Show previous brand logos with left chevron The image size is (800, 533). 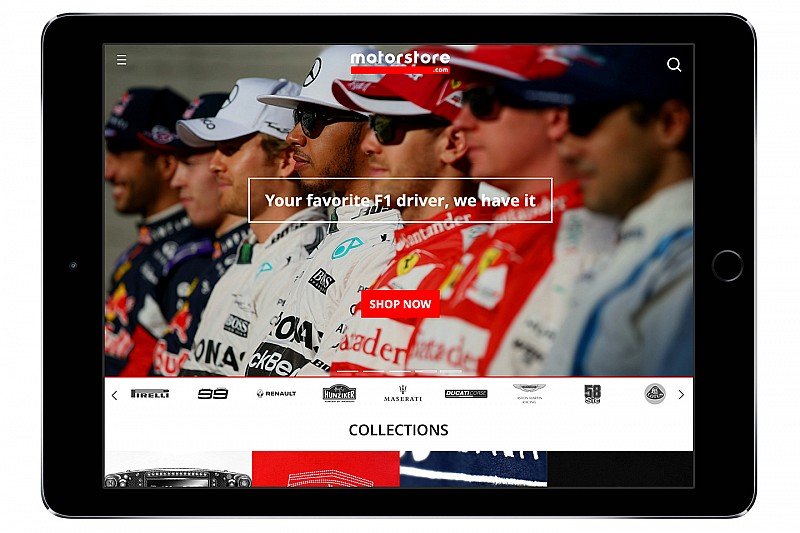click(114, 395)
